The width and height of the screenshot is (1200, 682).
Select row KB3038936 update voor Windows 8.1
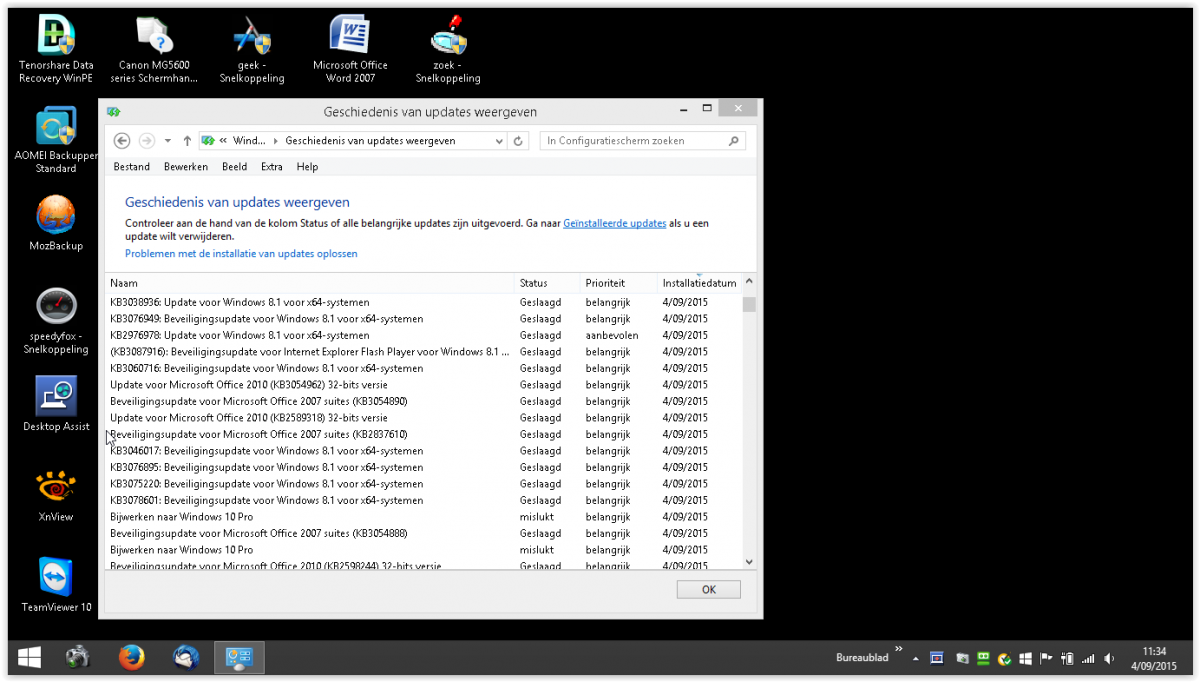[424, 302]
